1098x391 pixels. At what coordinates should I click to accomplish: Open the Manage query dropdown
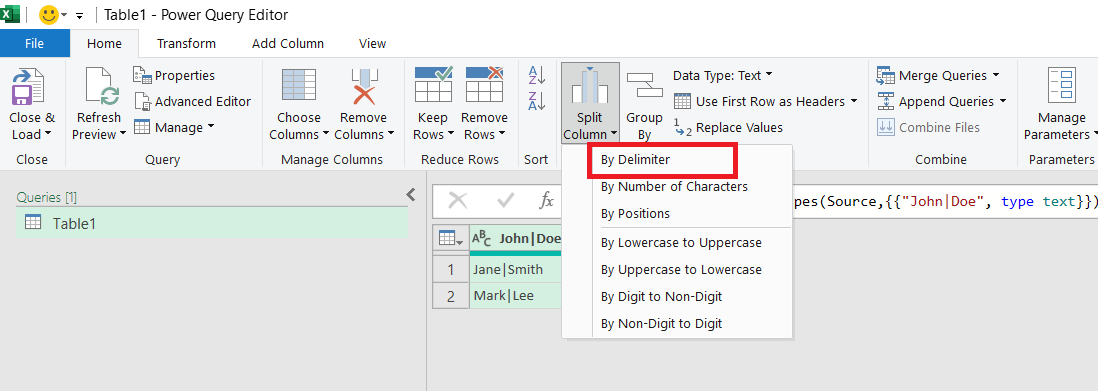(x=174, y=128)
